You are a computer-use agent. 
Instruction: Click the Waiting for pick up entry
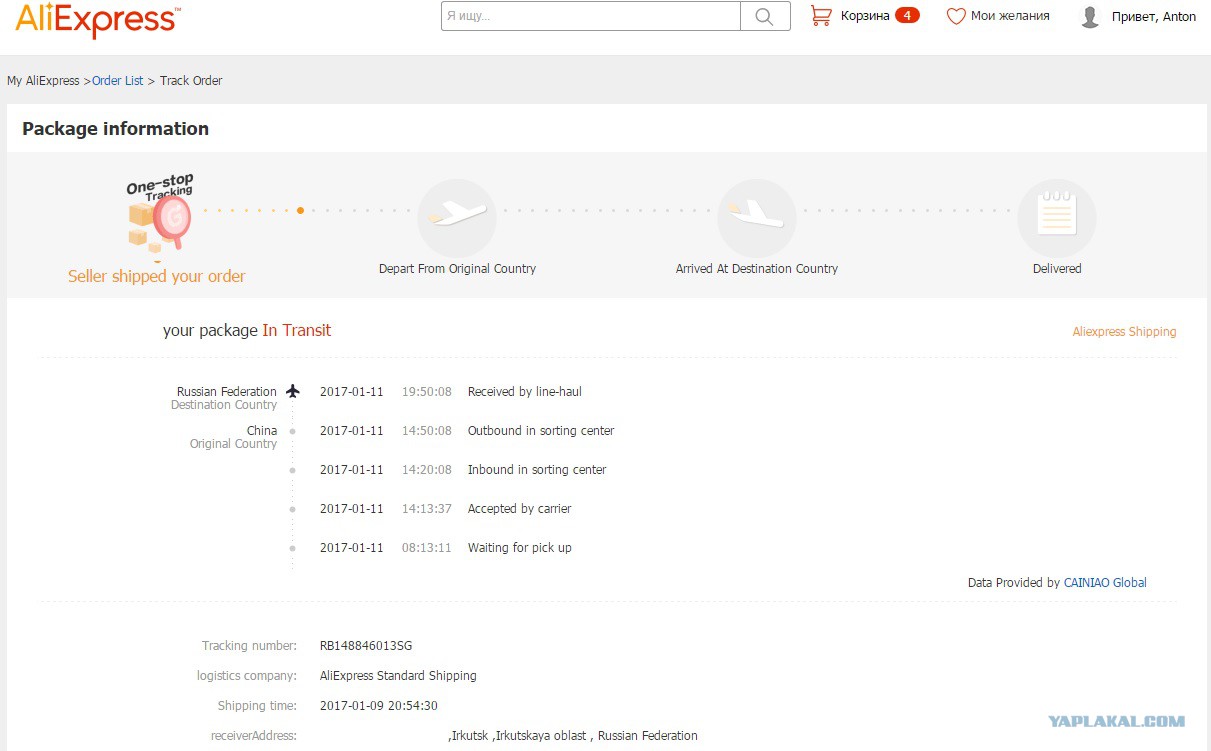519,548
